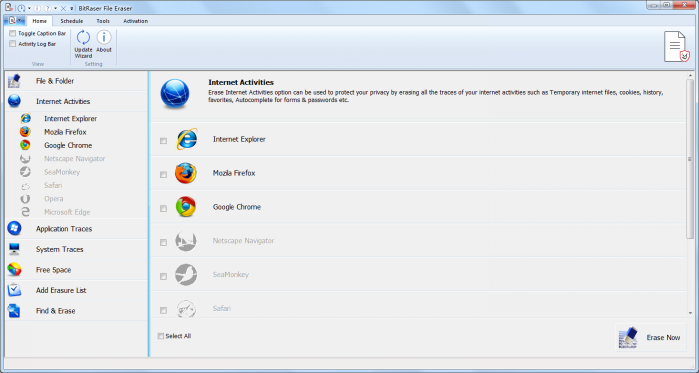This screenshot has height=373, width=699.
Task: Enable the Toggle Caption Bar checkbox
Action: coord(12,33)
